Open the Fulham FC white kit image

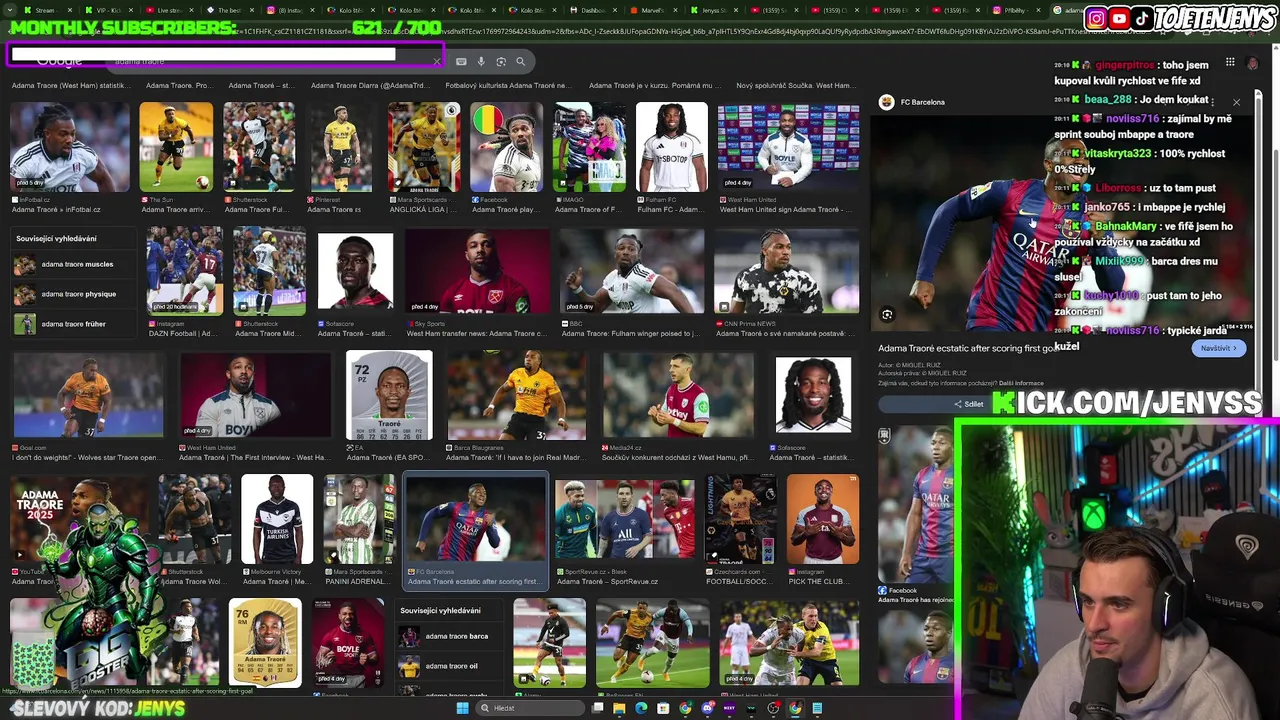point(671,147)
